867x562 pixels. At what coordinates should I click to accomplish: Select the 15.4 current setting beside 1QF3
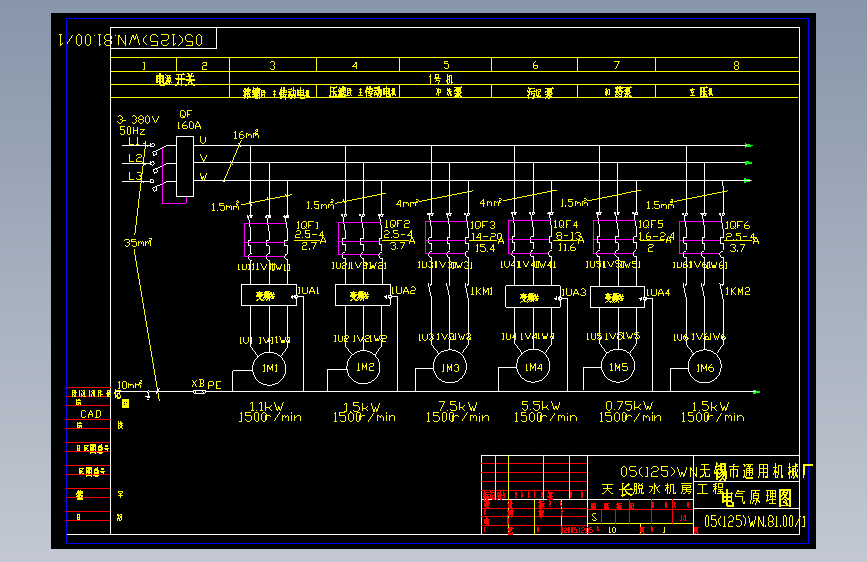(485, 248)
